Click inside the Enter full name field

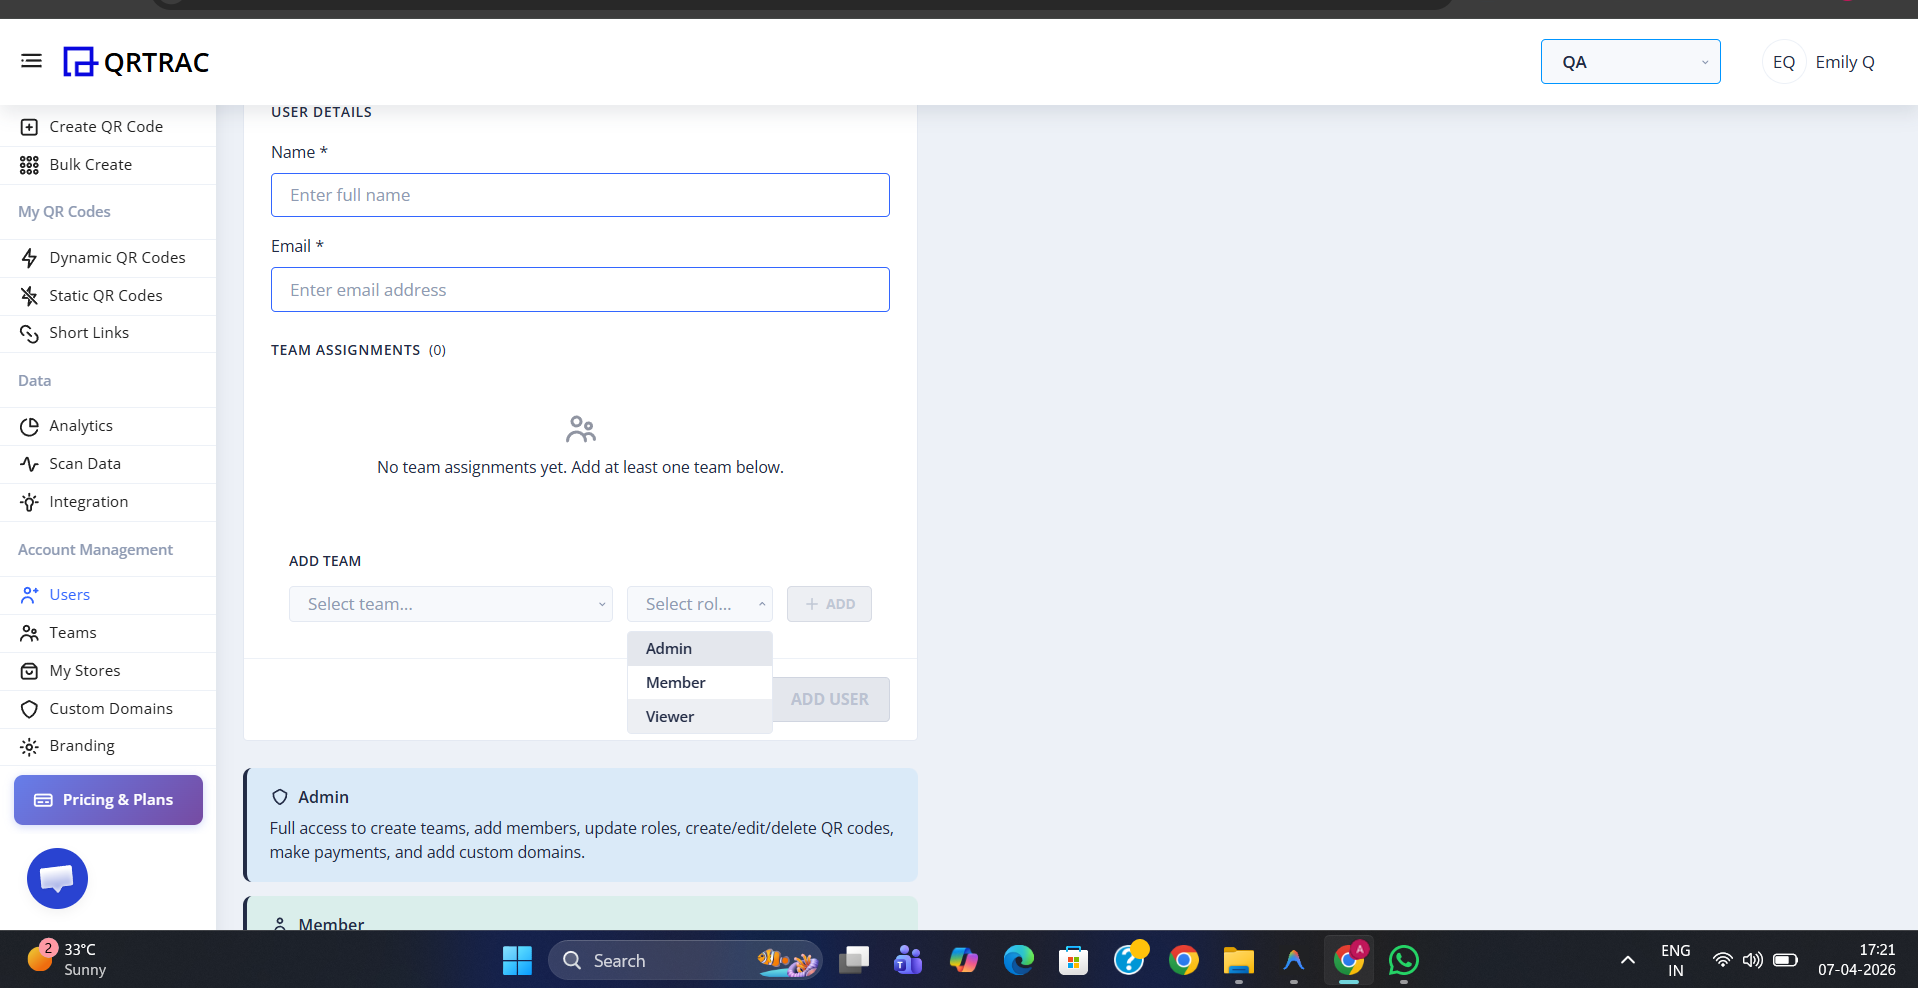pos(580,194)
